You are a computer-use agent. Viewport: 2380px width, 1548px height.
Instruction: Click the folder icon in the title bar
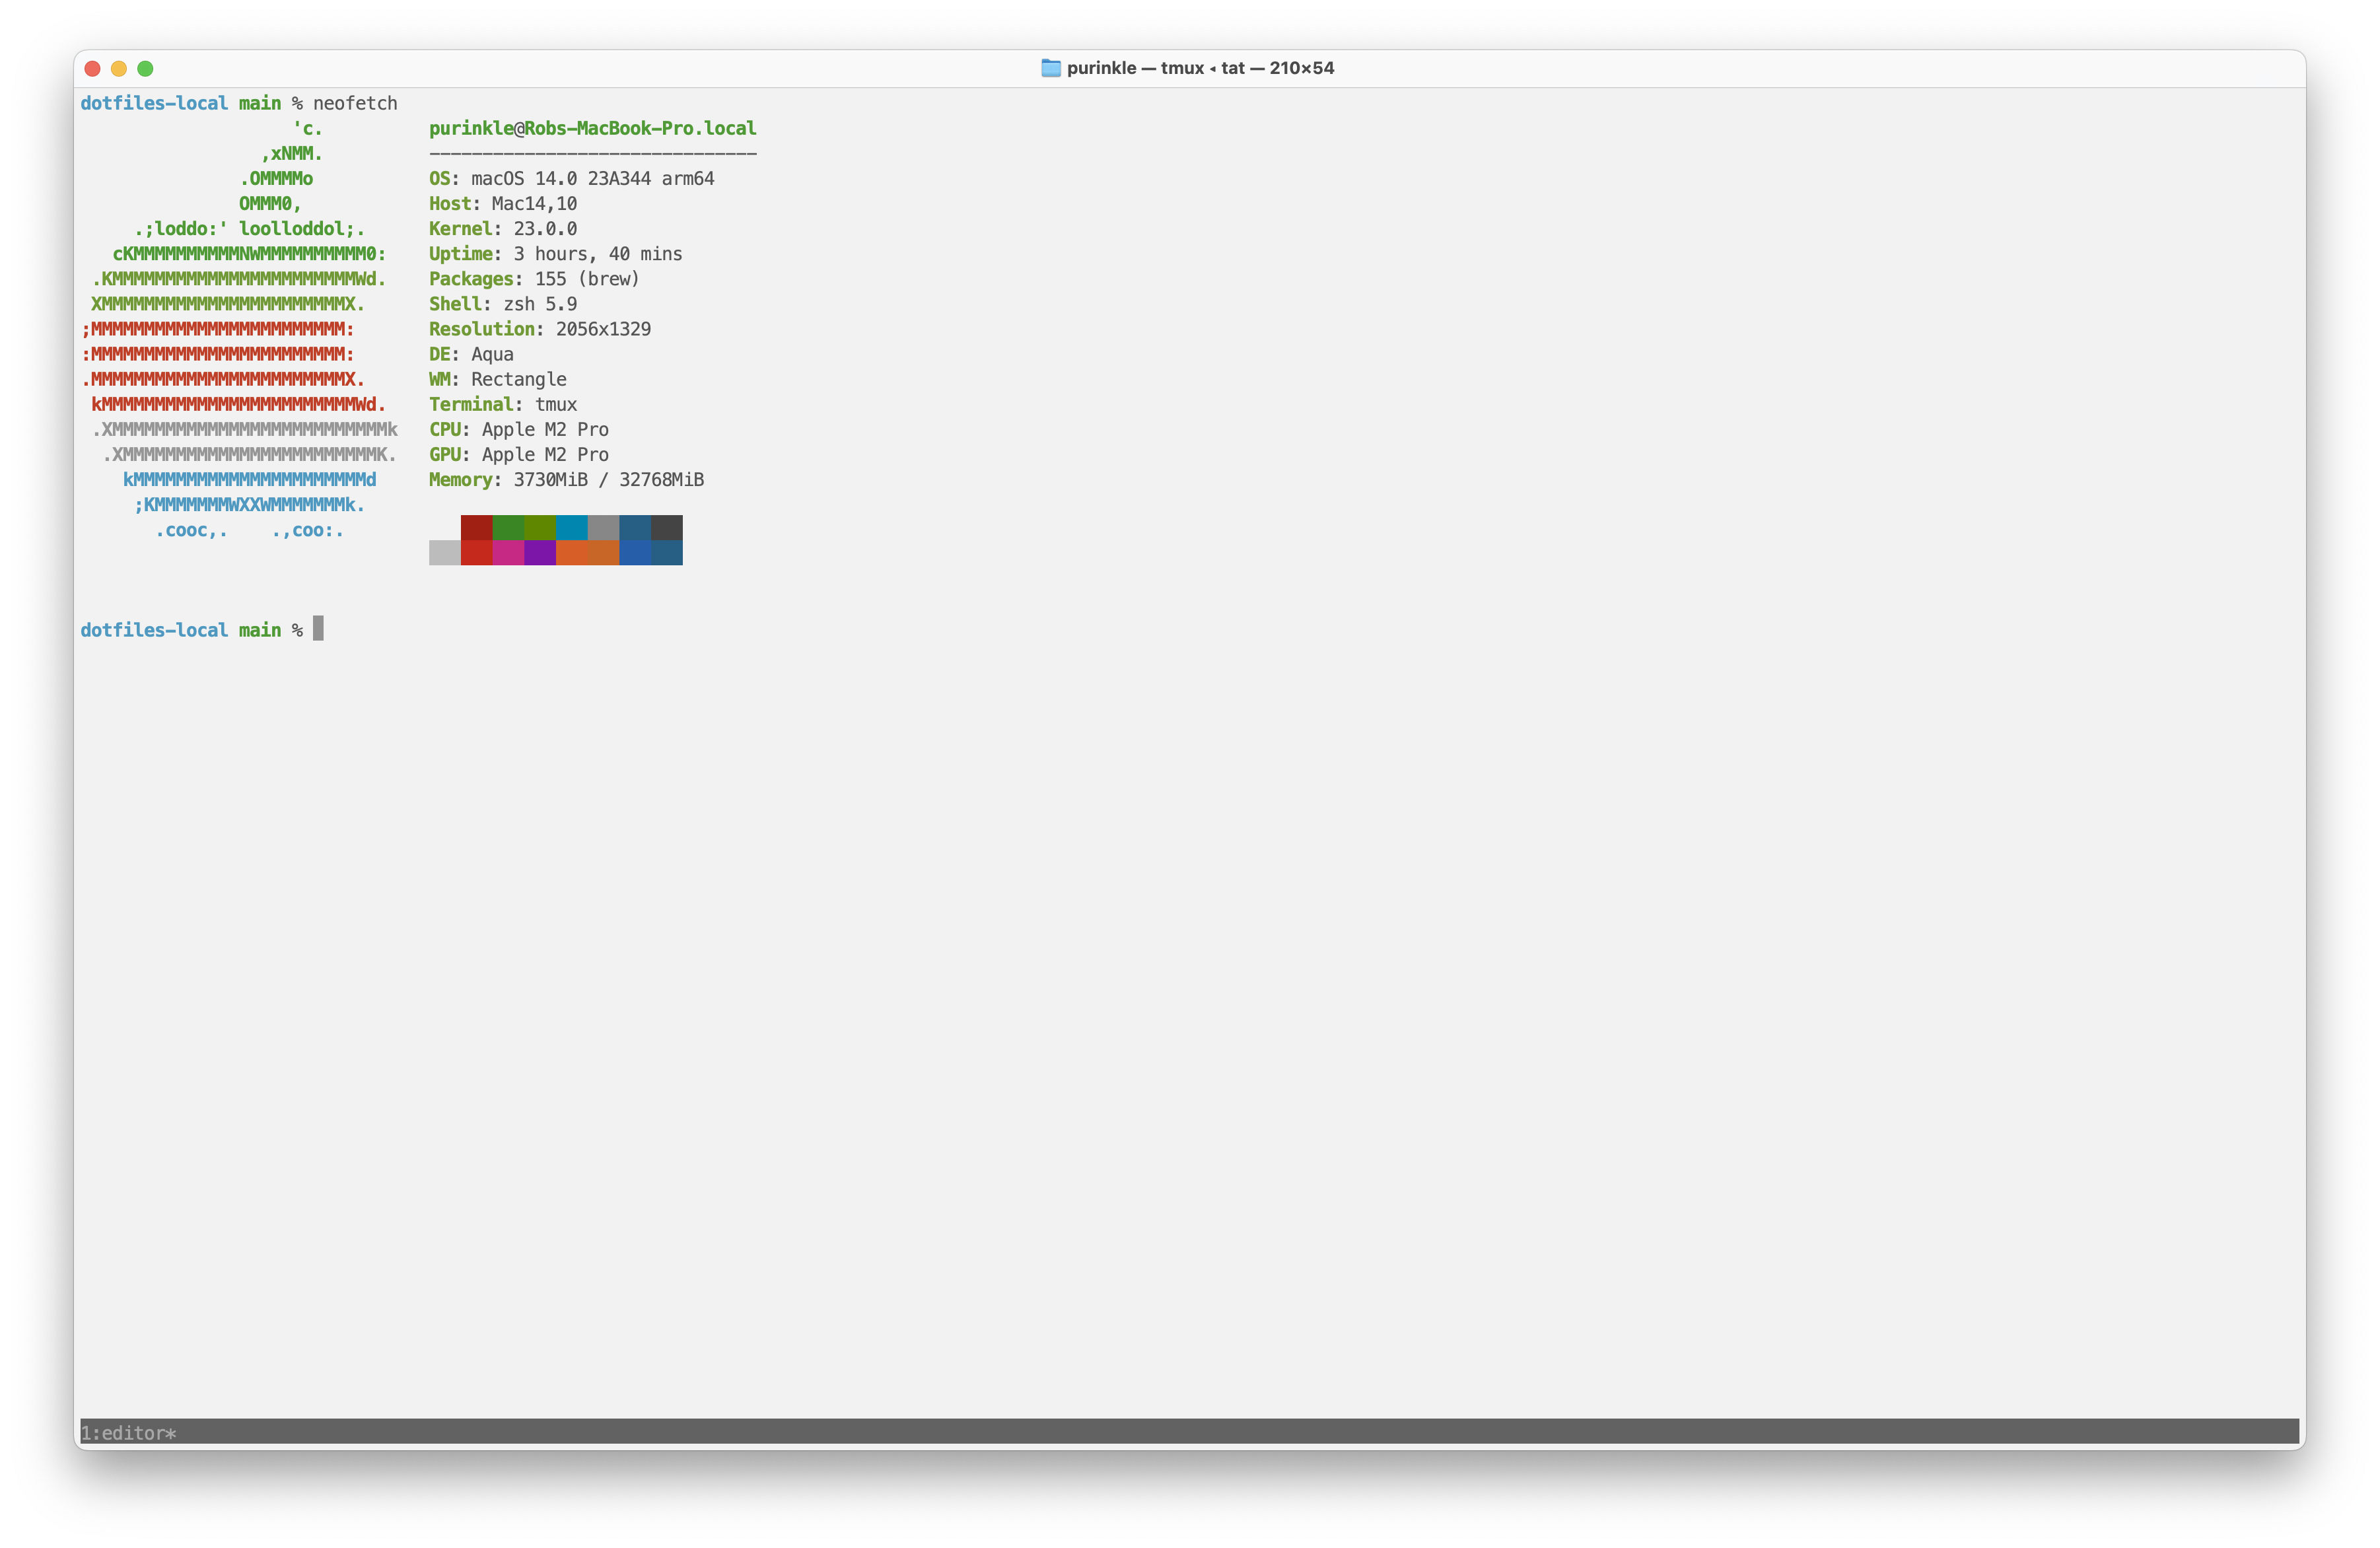click(x=1050, y=68)
